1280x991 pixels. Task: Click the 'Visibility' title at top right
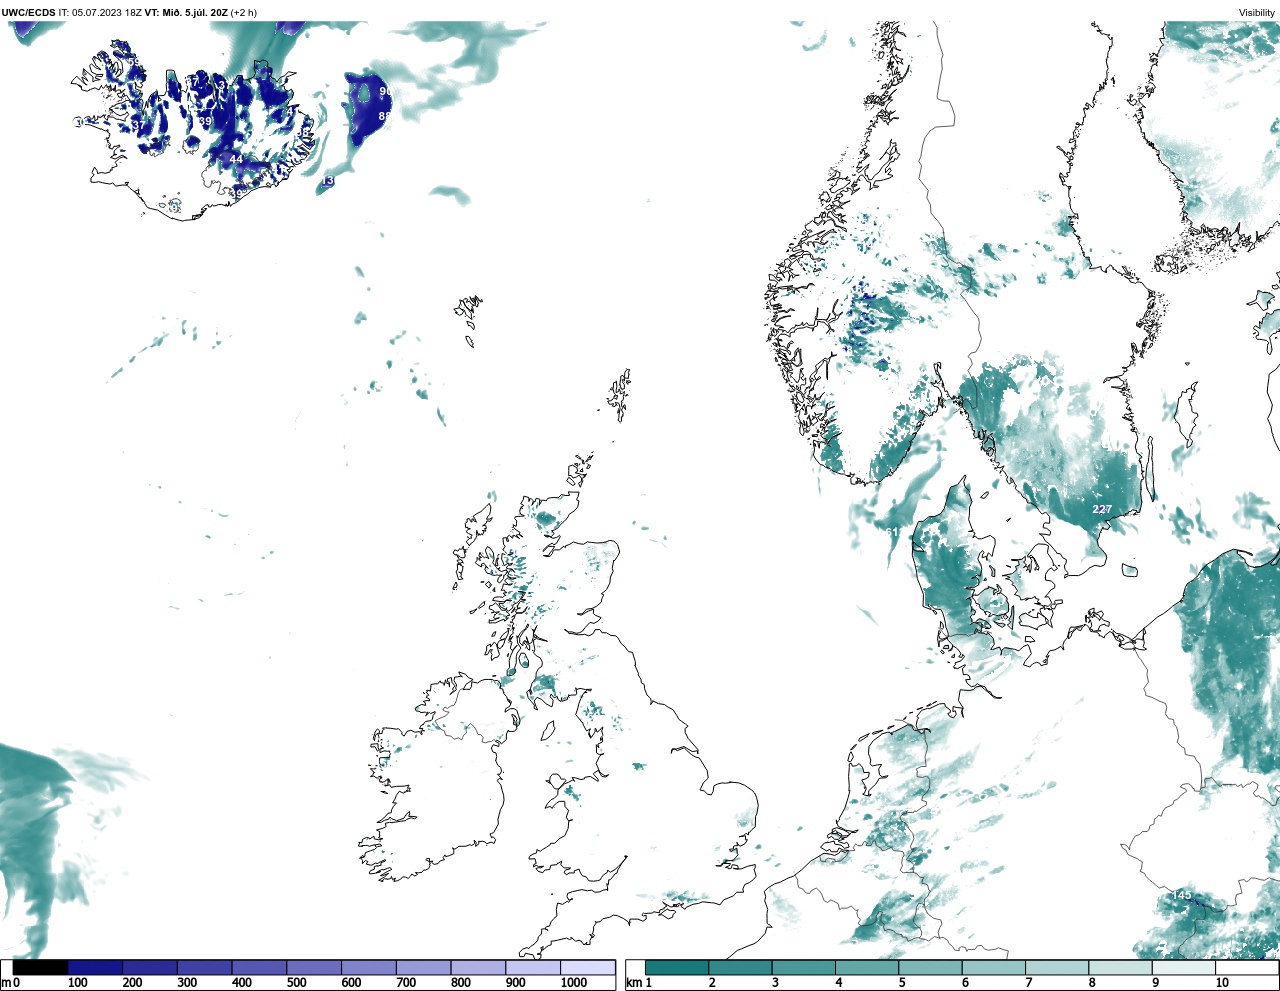coord(1257,13)
